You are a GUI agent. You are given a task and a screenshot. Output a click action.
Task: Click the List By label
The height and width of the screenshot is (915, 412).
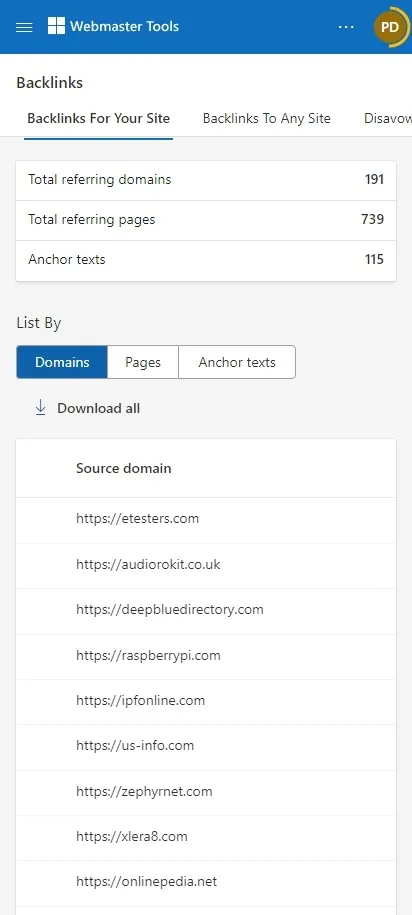coord(39,323)
